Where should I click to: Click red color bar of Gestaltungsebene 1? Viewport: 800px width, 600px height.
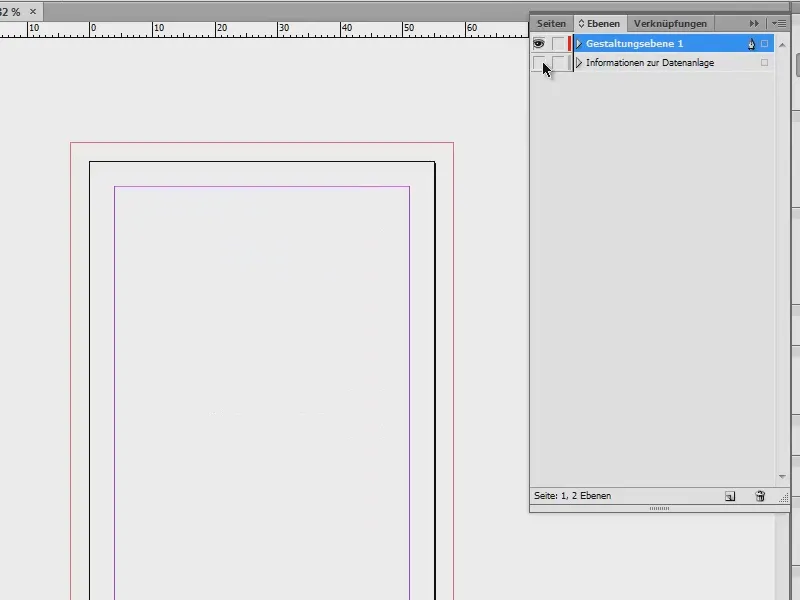[569, 44]
